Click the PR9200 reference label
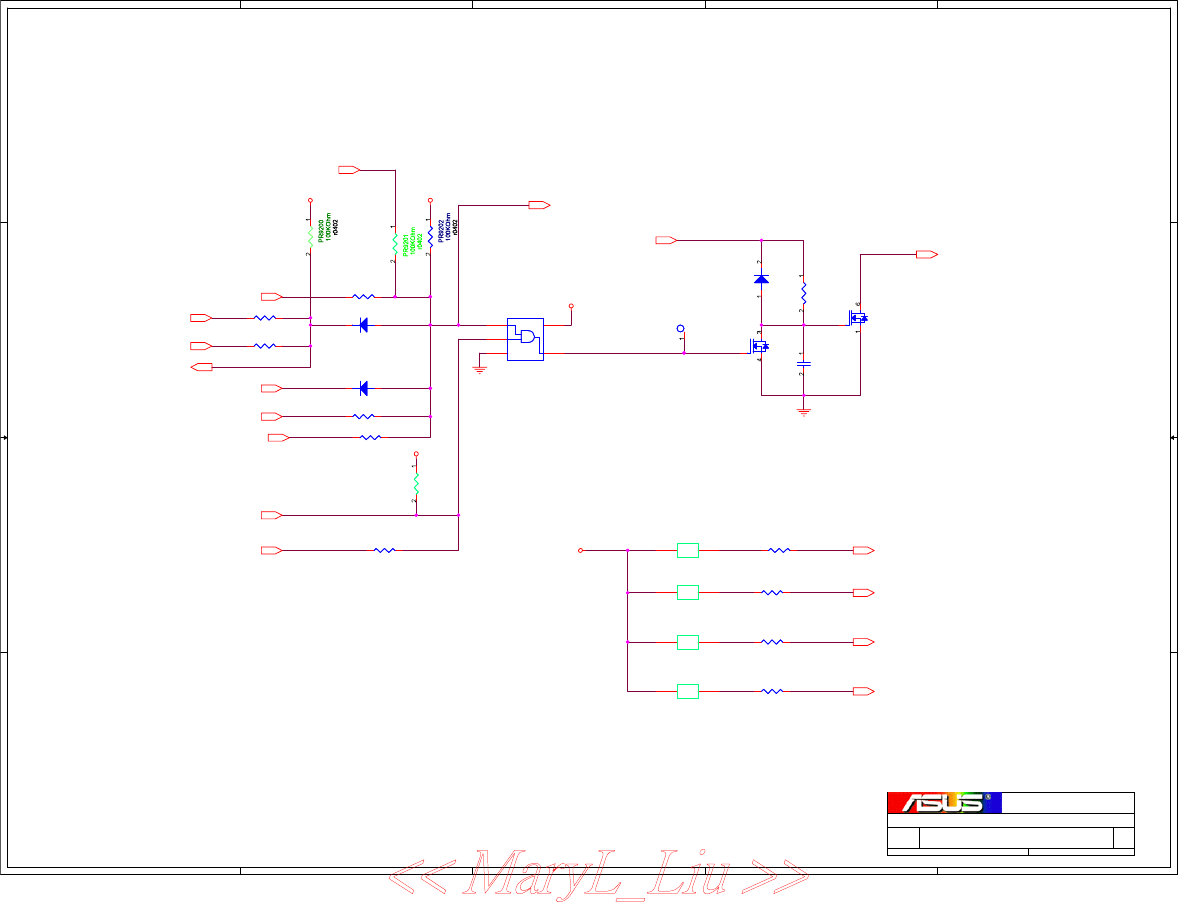 pyautogui.click(x=322, y=231)
